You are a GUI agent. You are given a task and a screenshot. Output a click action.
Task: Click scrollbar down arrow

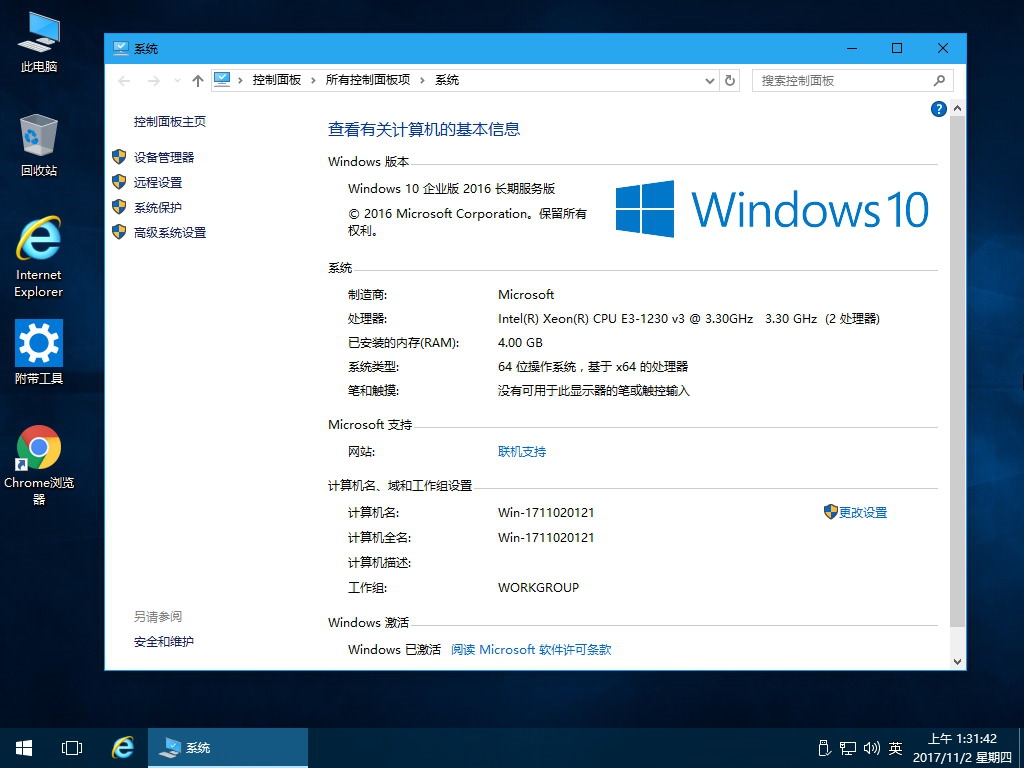(957, 662)
